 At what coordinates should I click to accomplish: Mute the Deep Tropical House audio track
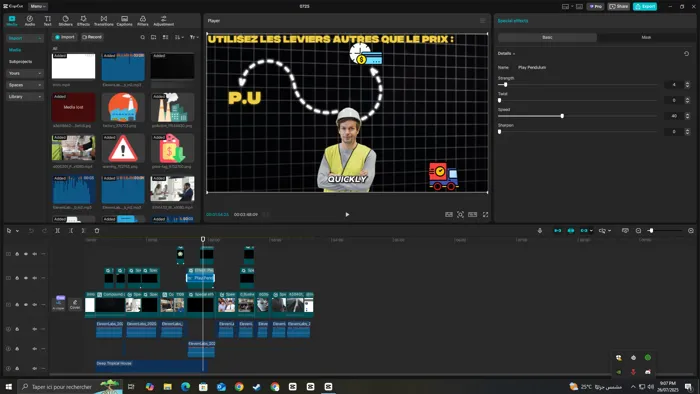[x=34, y=369]
